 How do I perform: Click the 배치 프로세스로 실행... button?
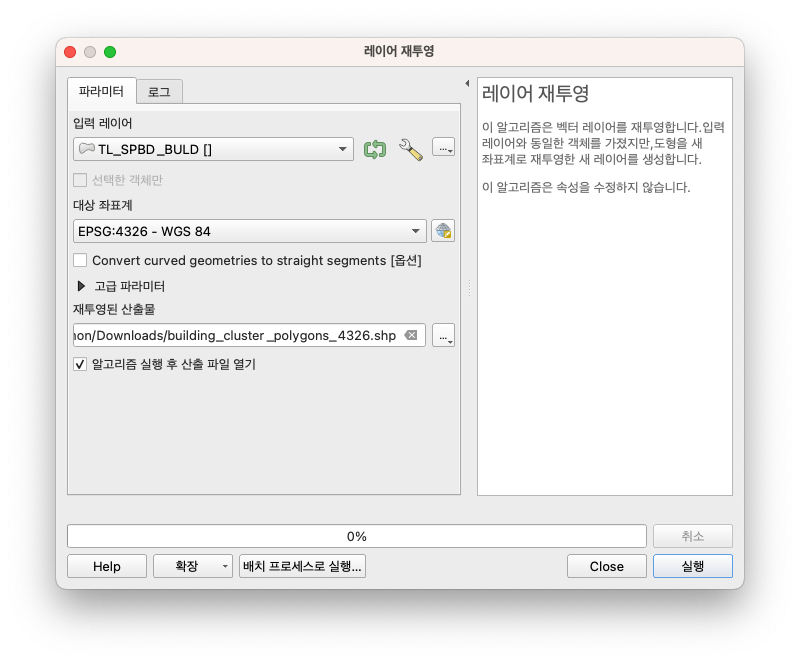tap(302, 567)
